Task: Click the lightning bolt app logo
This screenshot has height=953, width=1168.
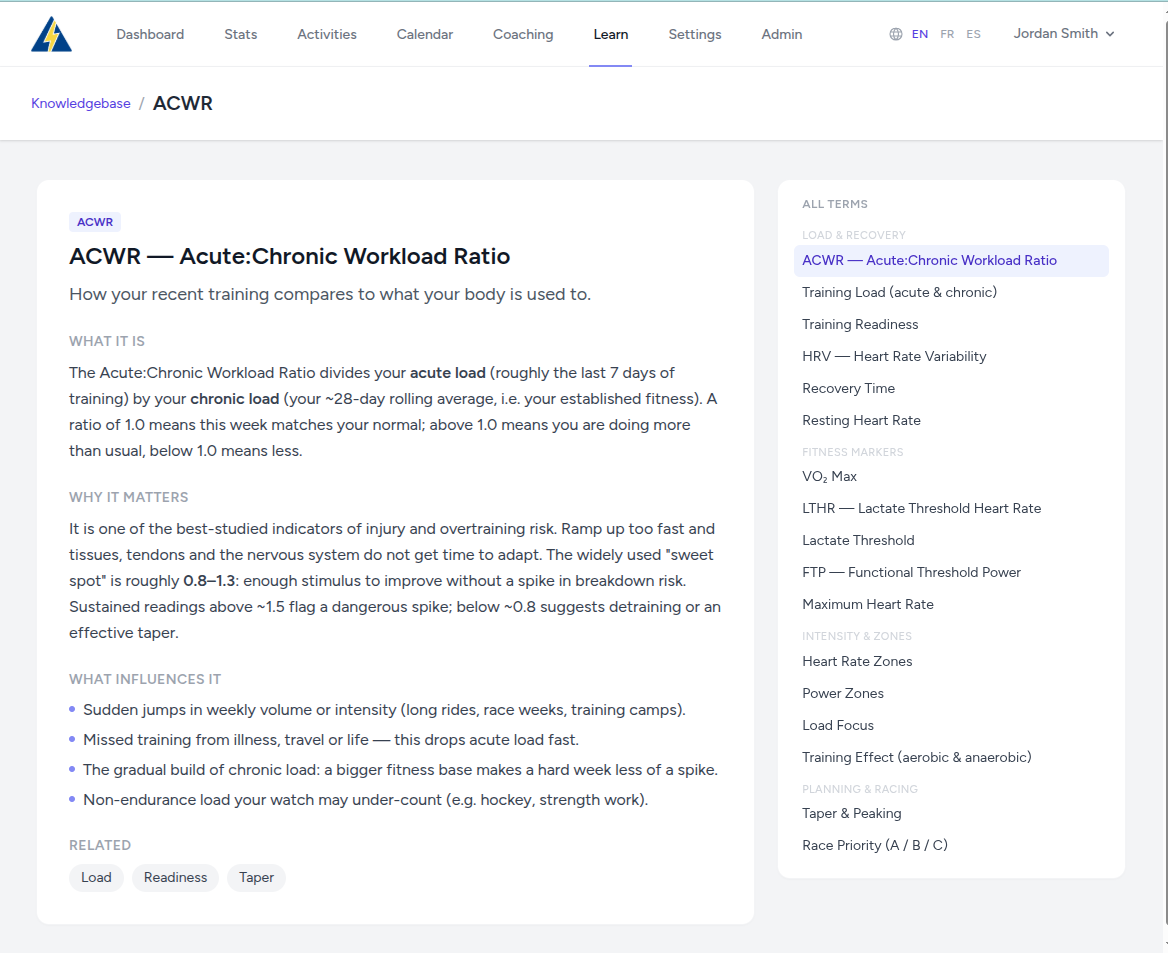Action: click(x=51, y=34)
